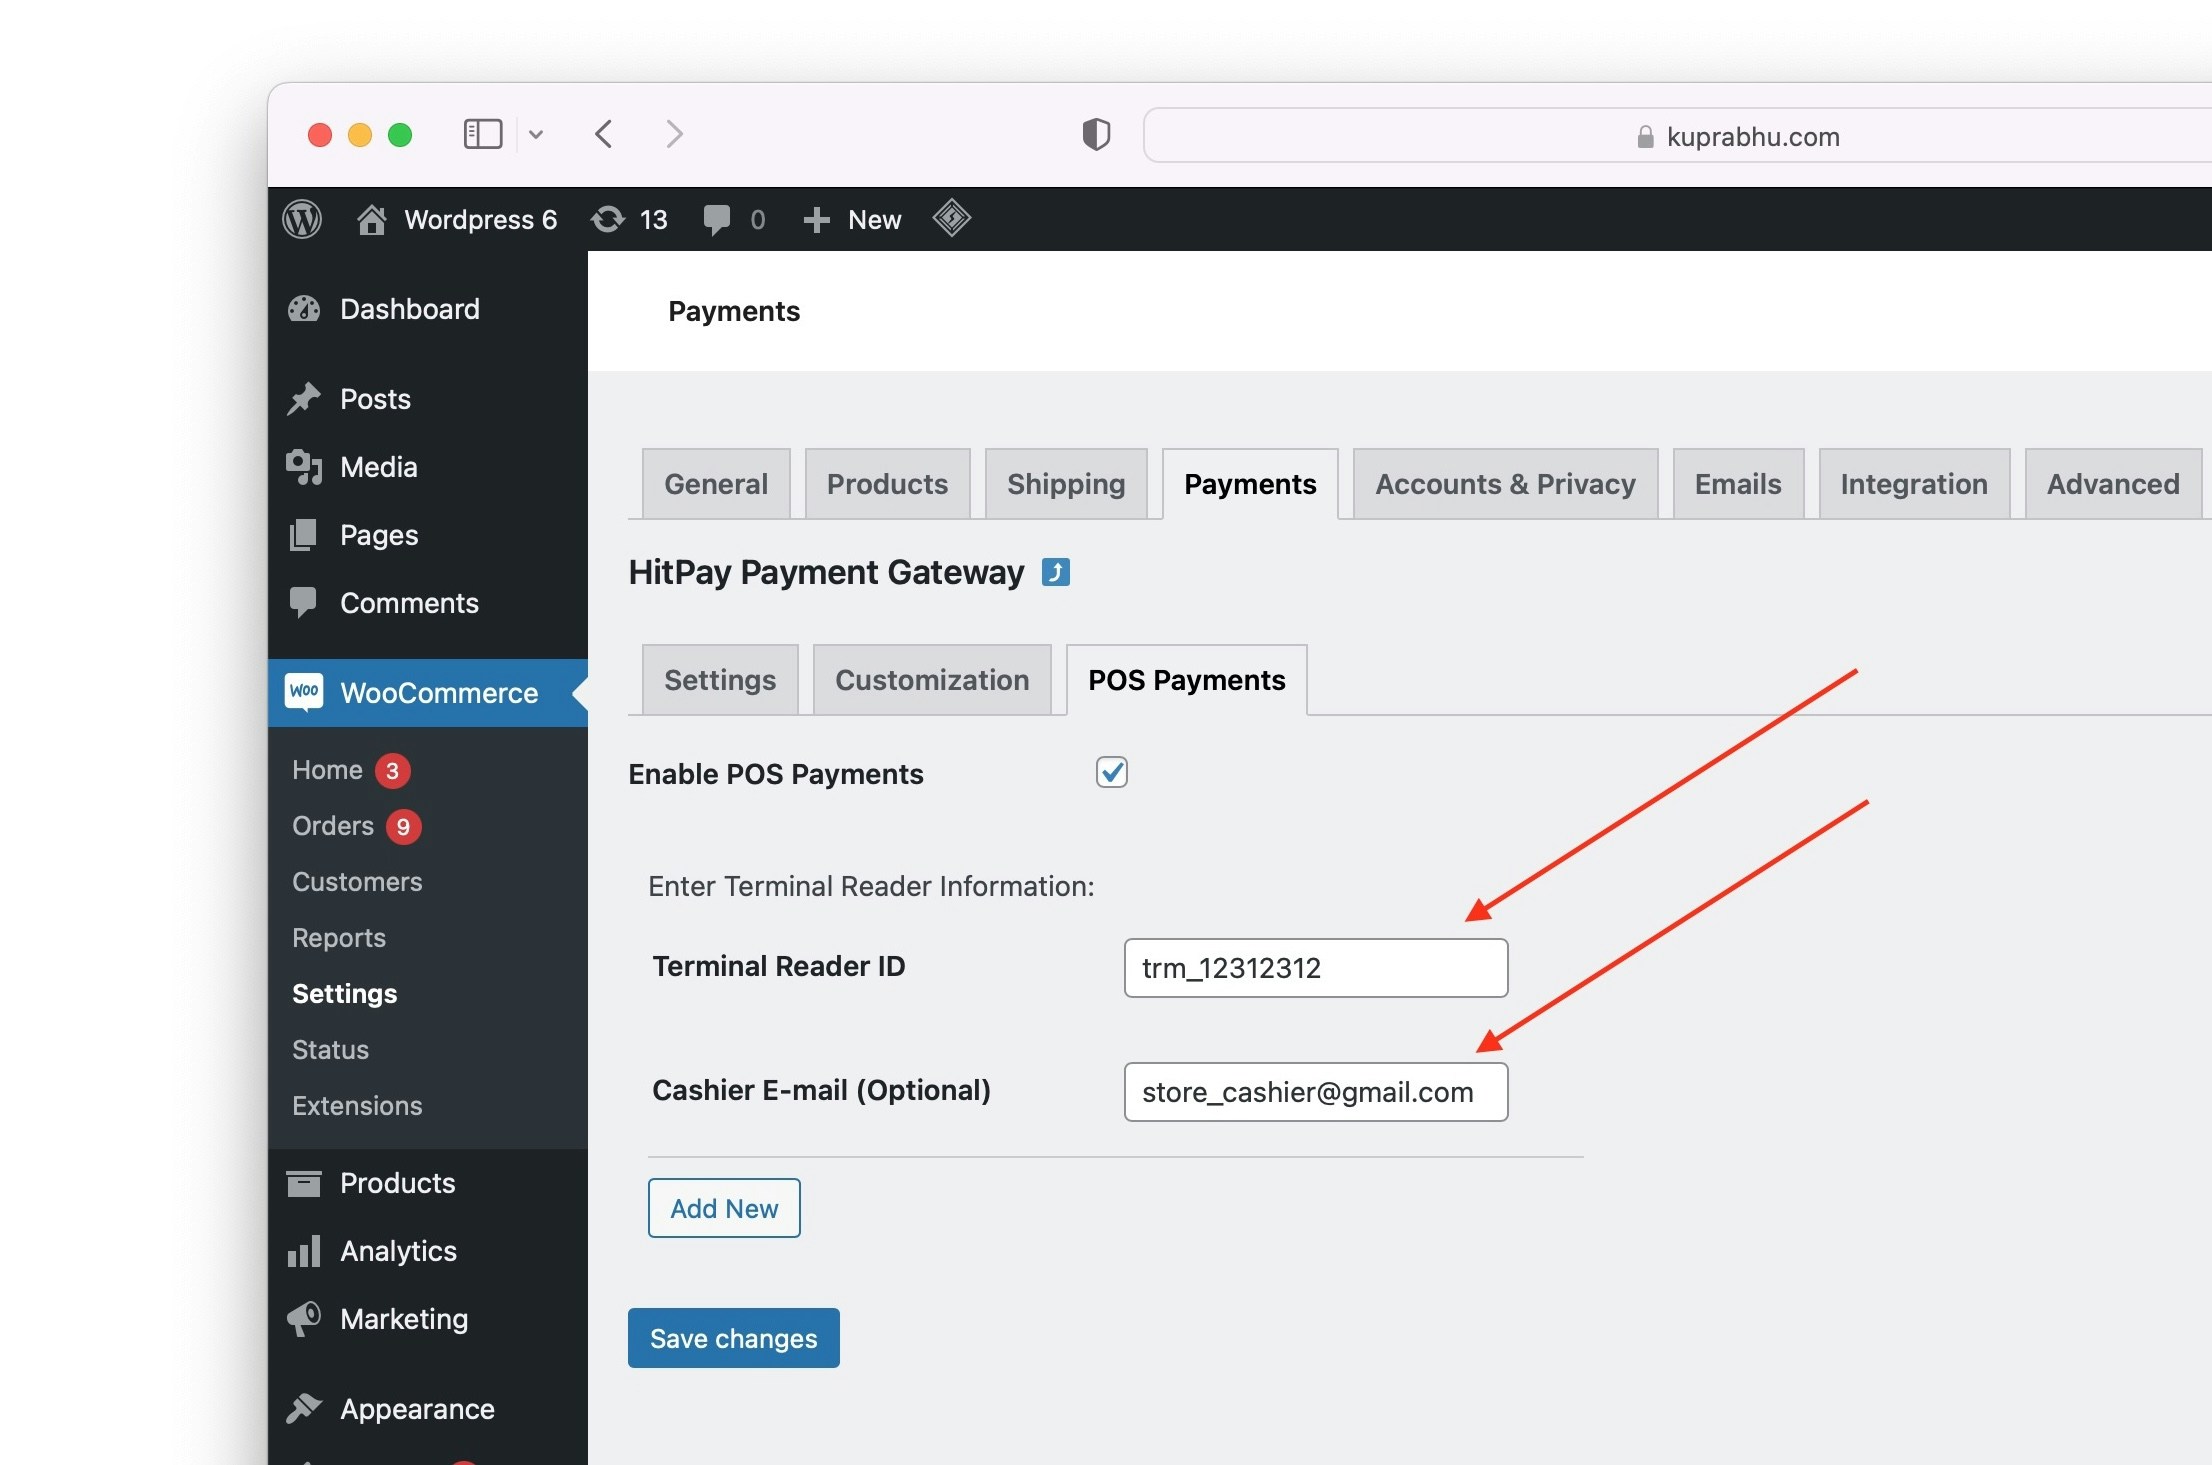Select the POS Payments sub-tab
This screenshot has height=1465, width=2212.
1187,680
